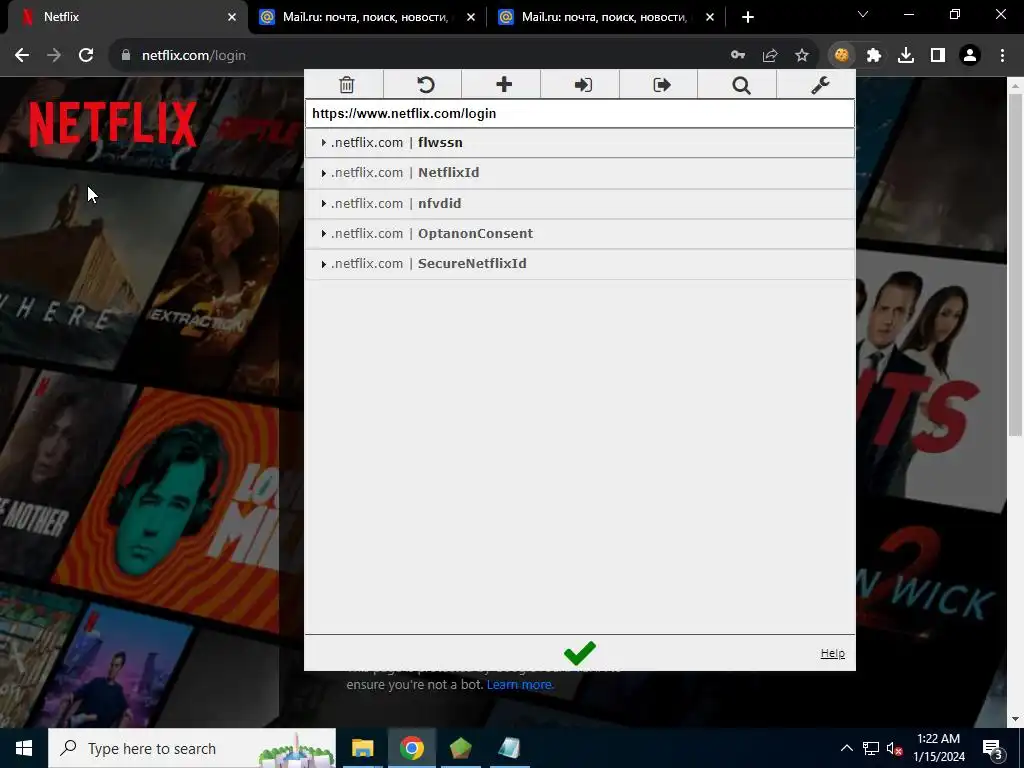Reload the Netflix page
1024x768 pixels.
coord(86,56)
